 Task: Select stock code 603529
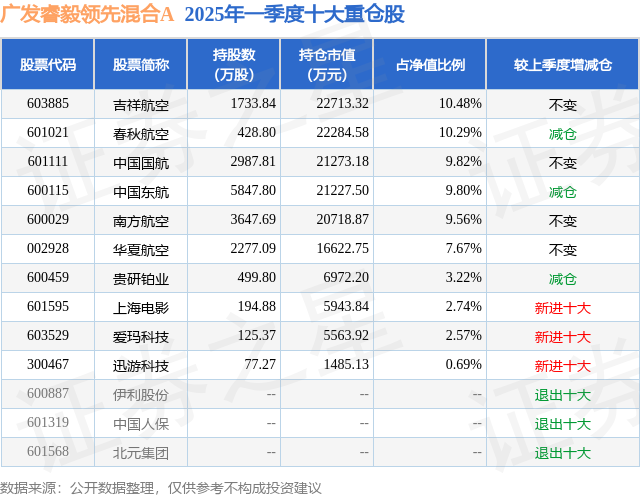[x=48, y=335]
